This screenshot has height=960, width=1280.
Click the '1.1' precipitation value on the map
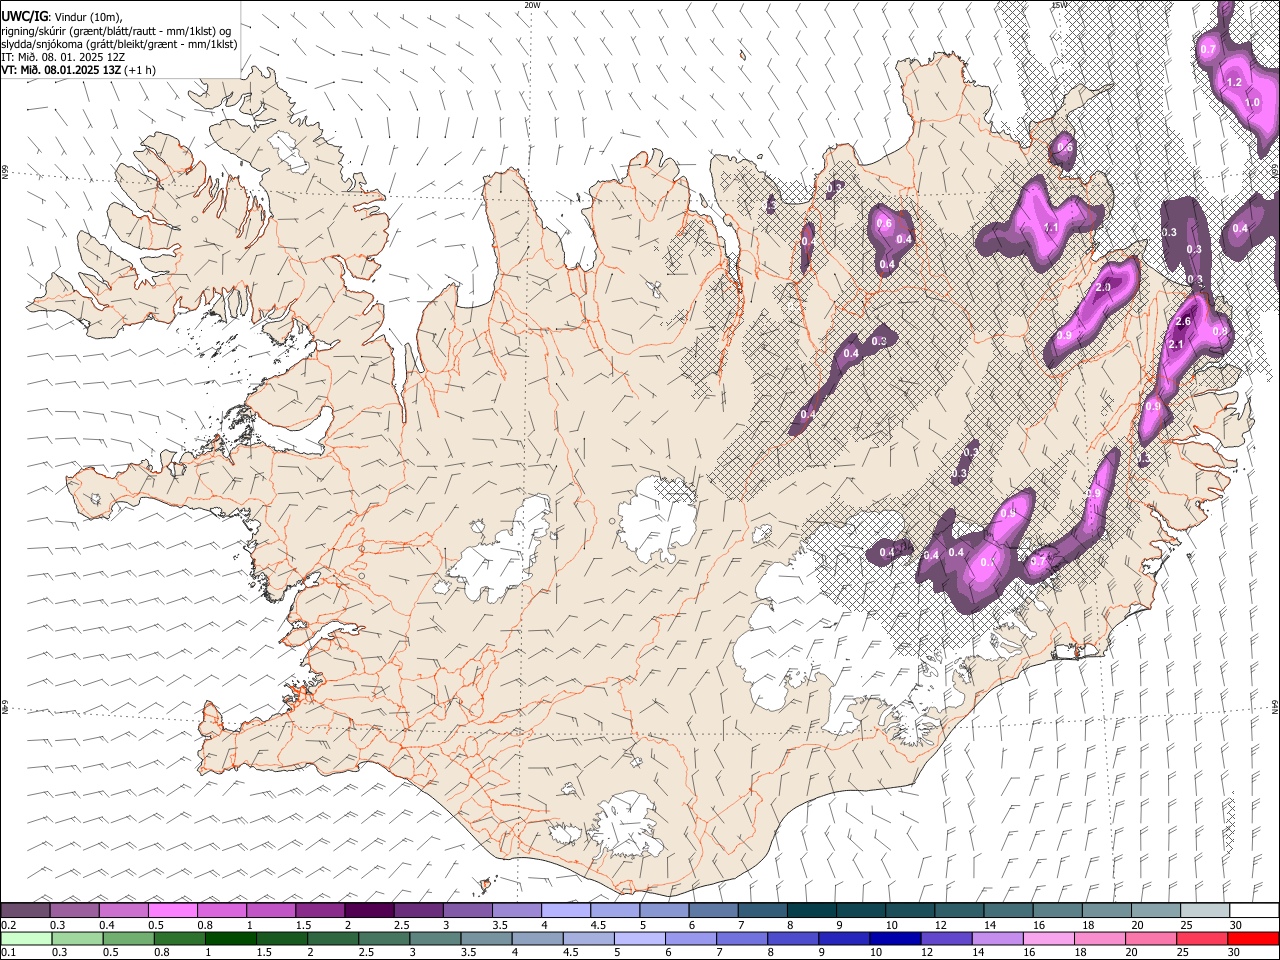1051,228
